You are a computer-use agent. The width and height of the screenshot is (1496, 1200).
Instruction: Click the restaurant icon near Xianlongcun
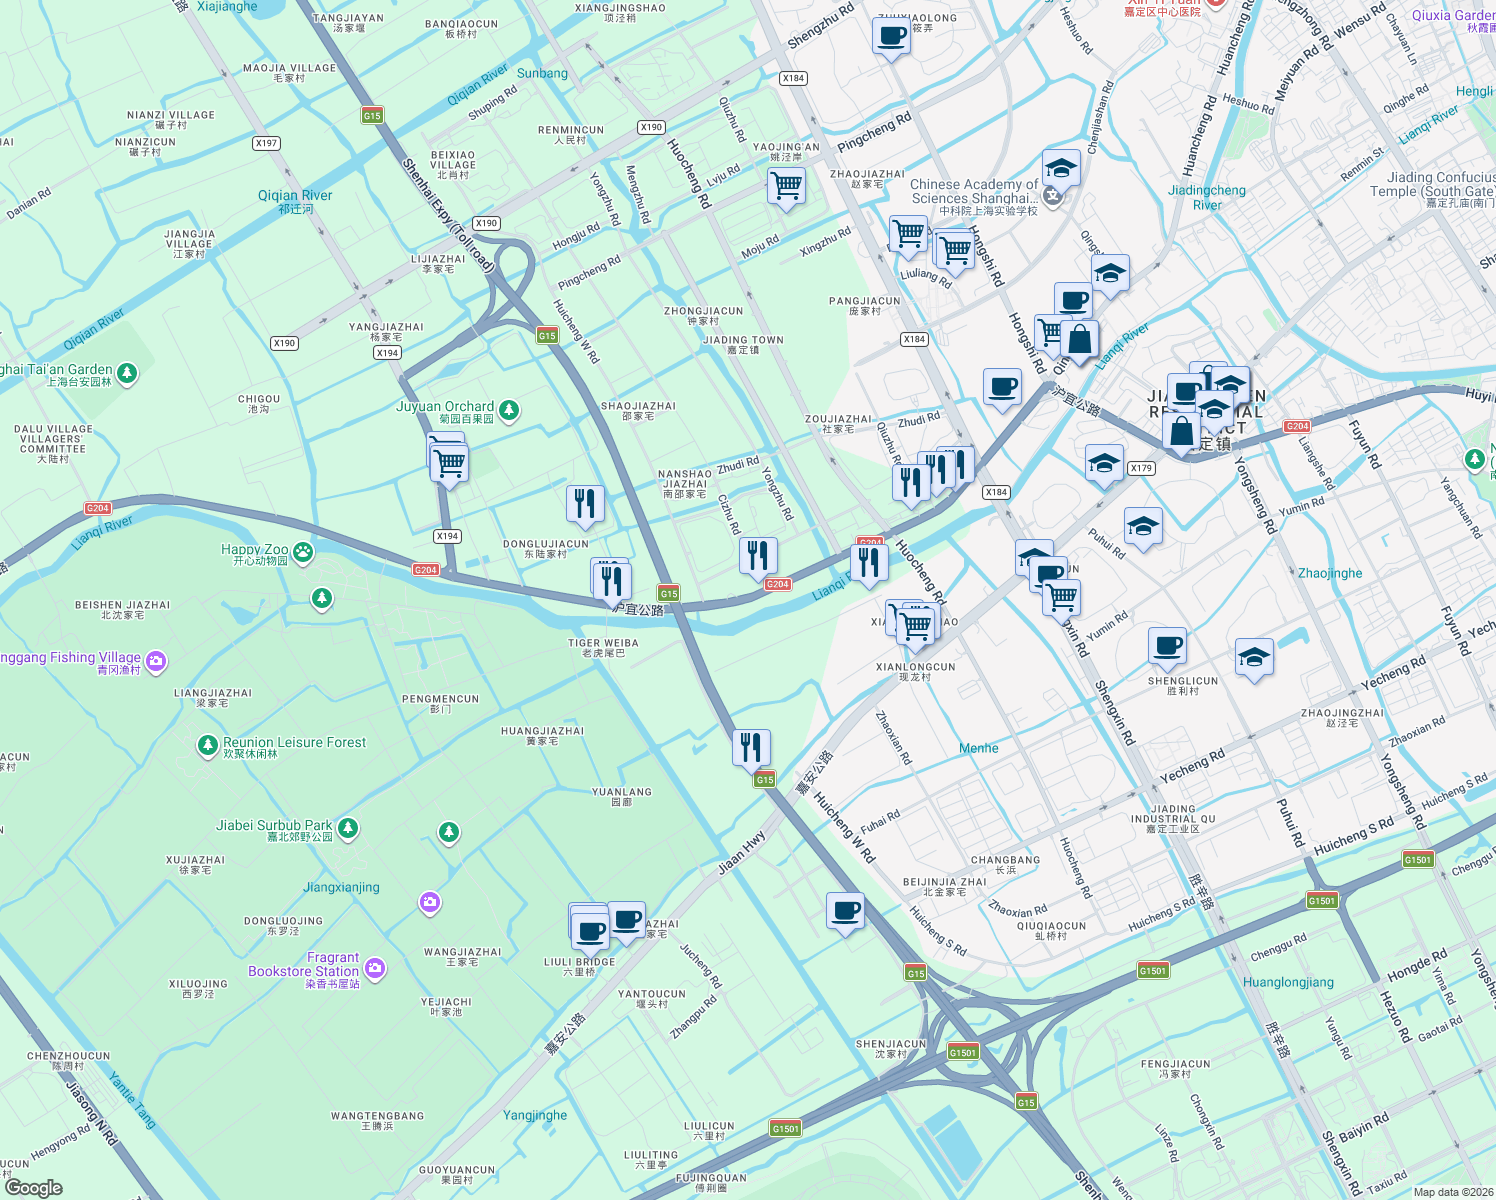click(x=868, y=563)
